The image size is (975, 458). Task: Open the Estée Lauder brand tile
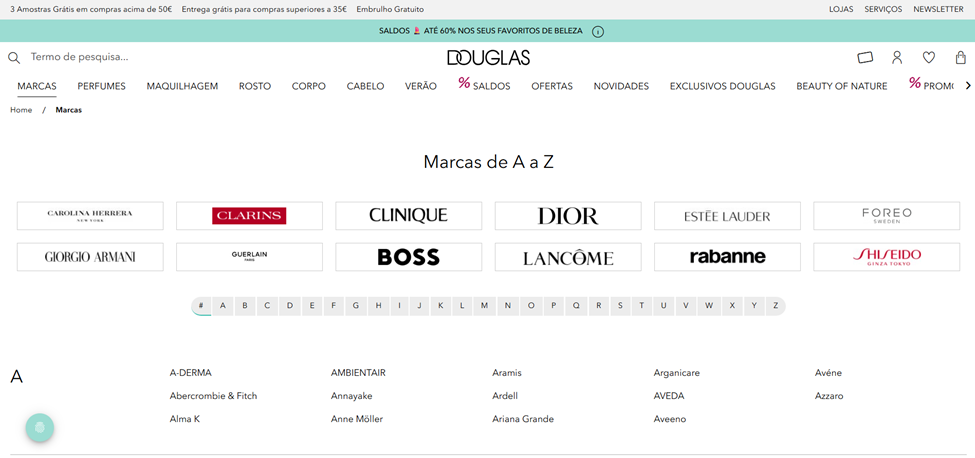(727, 216)
